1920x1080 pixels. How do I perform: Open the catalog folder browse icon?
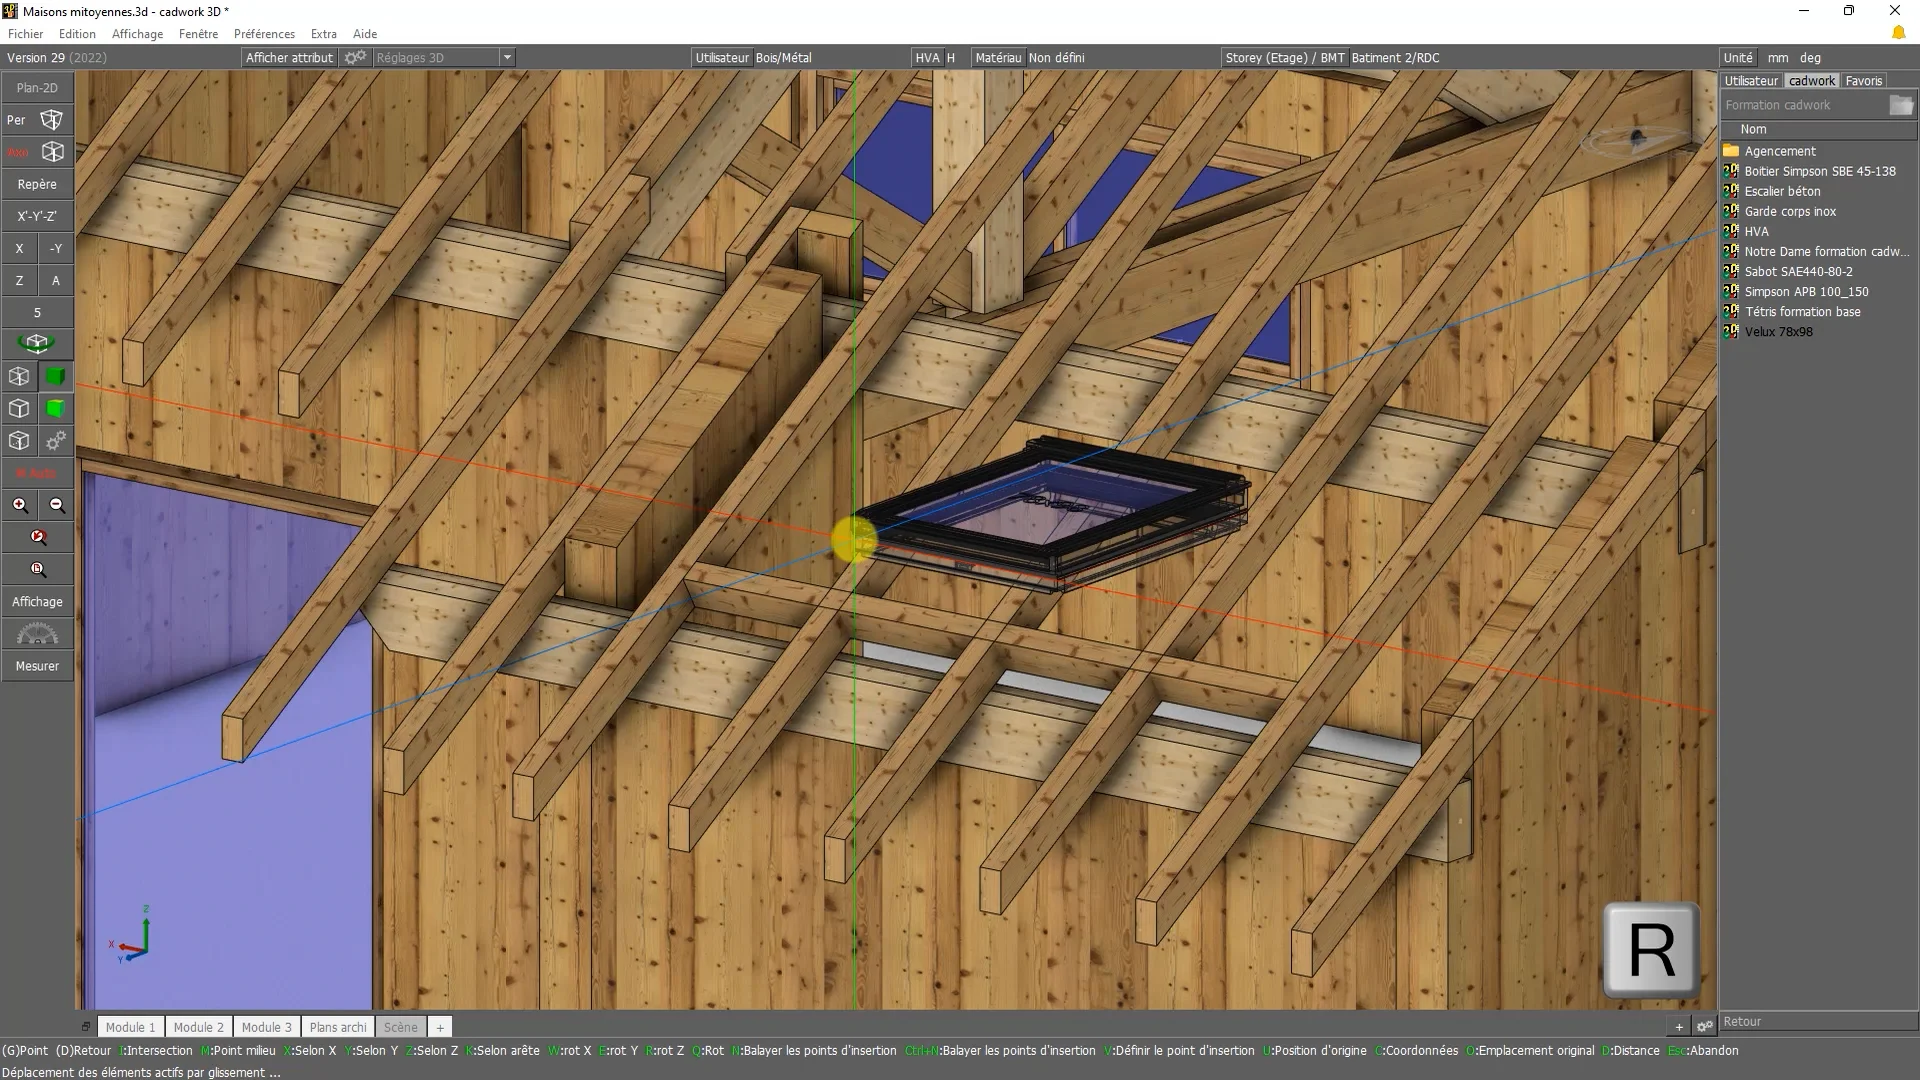[x=1901, y=105]
